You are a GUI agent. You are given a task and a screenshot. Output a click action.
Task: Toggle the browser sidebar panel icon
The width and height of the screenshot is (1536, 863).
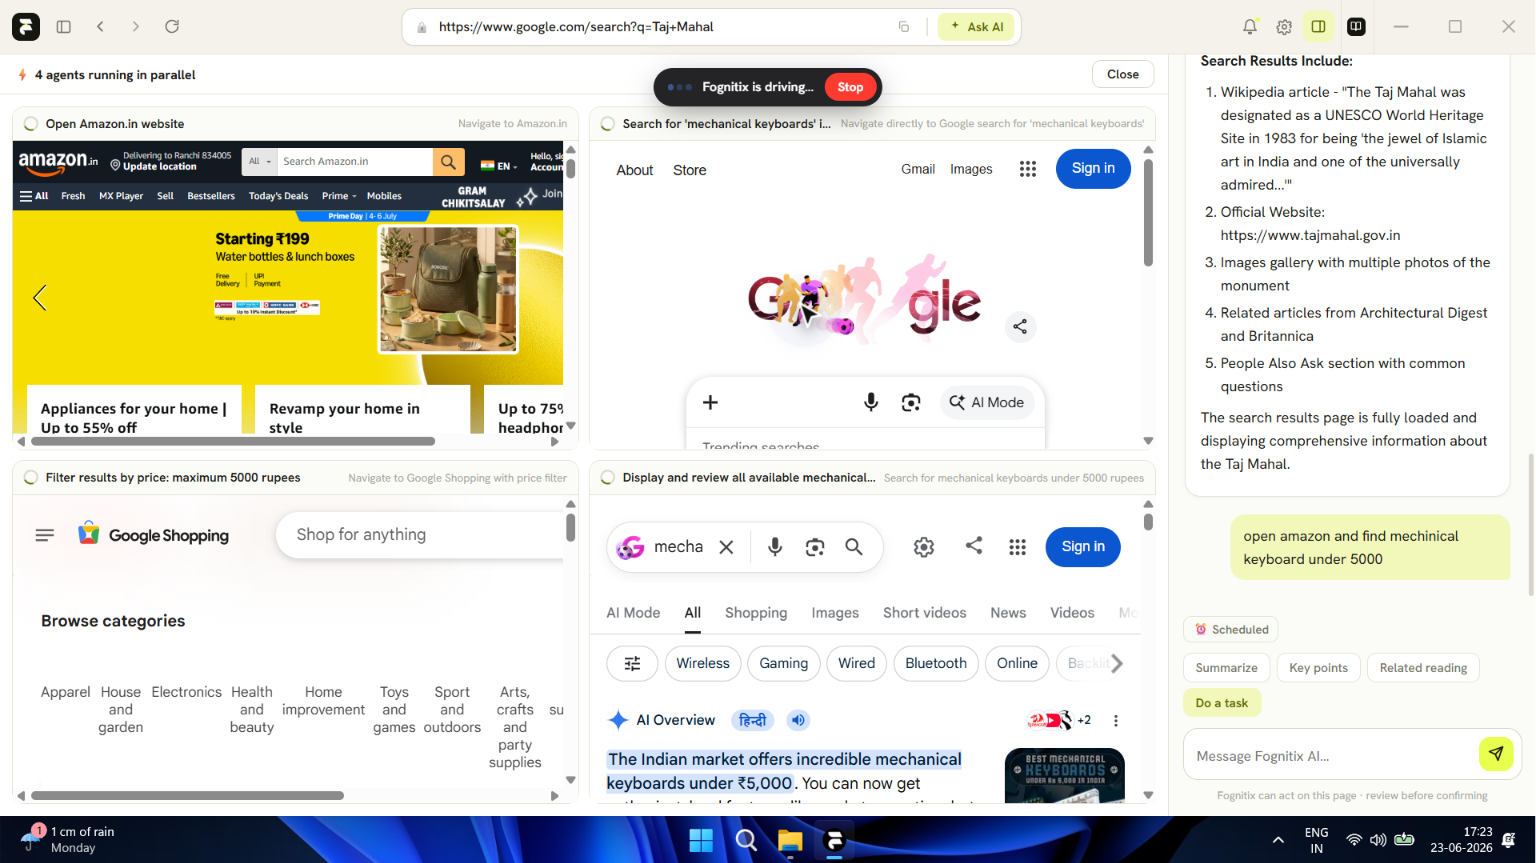point(64,27)
